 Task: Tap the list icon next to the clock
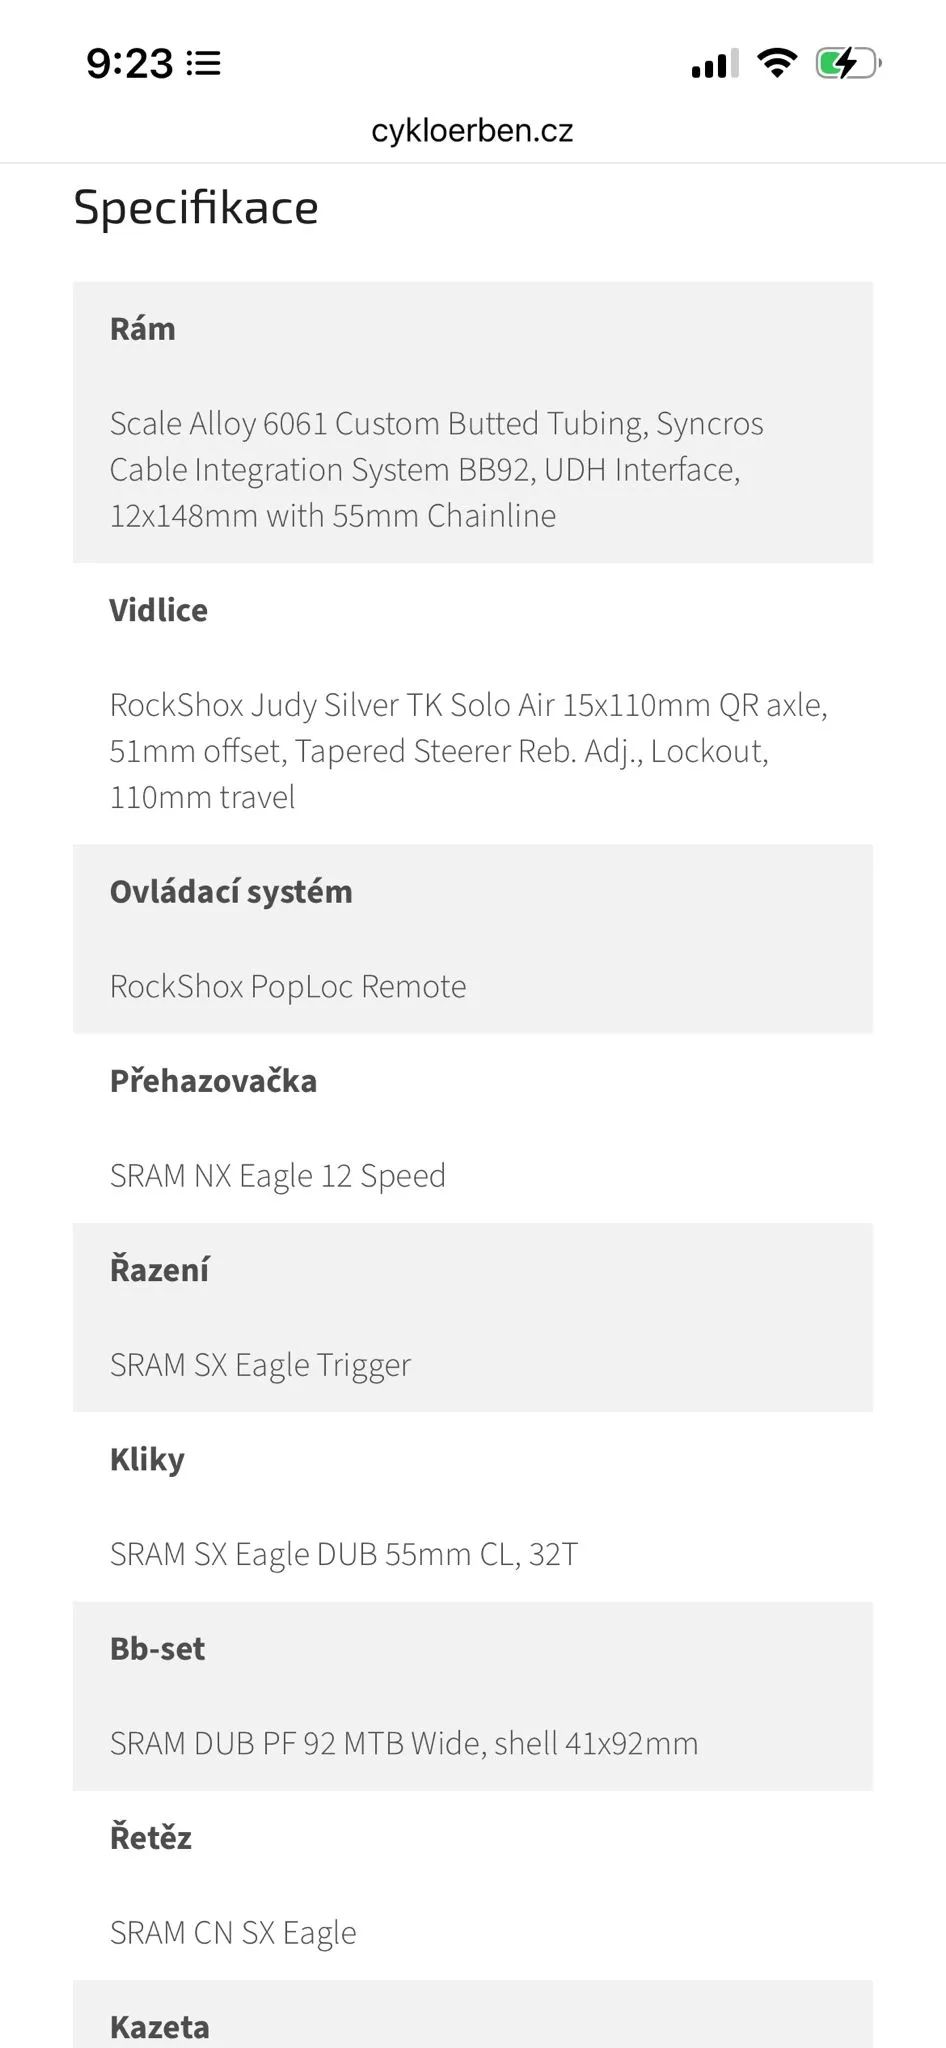click(x=203, y=64)
